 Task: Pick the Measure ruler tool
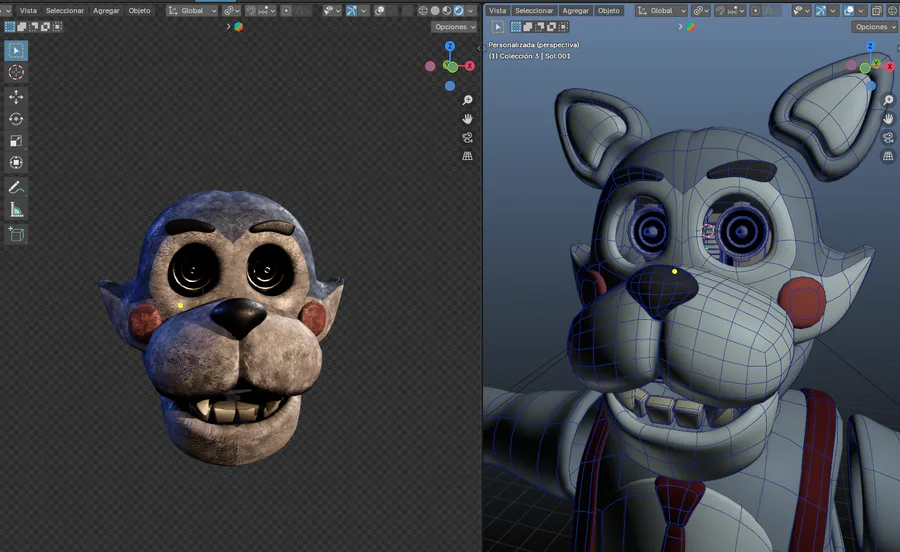click(16, 210)
